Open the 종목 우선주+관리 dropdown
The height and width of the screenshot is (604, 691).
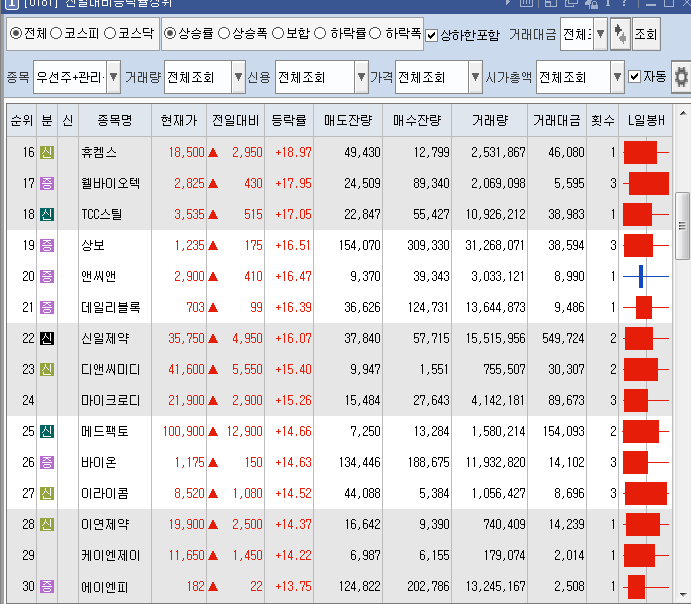pyautogui.click(x=113, y=77)
